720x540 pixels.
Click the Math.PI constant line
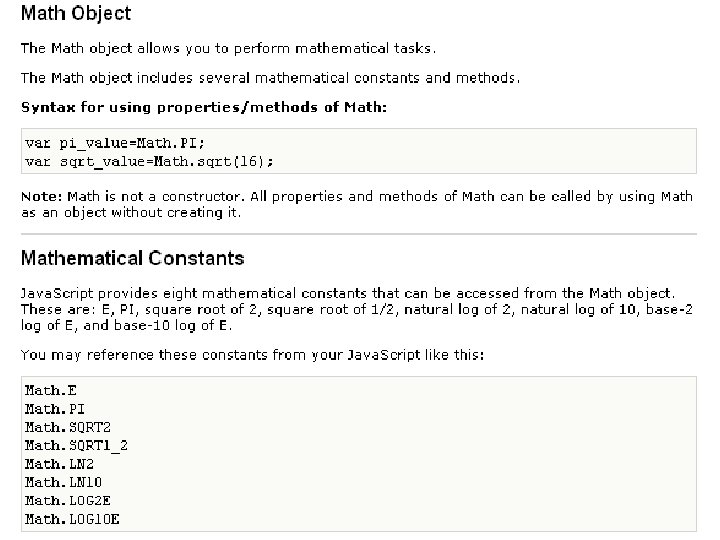point(53,409)
